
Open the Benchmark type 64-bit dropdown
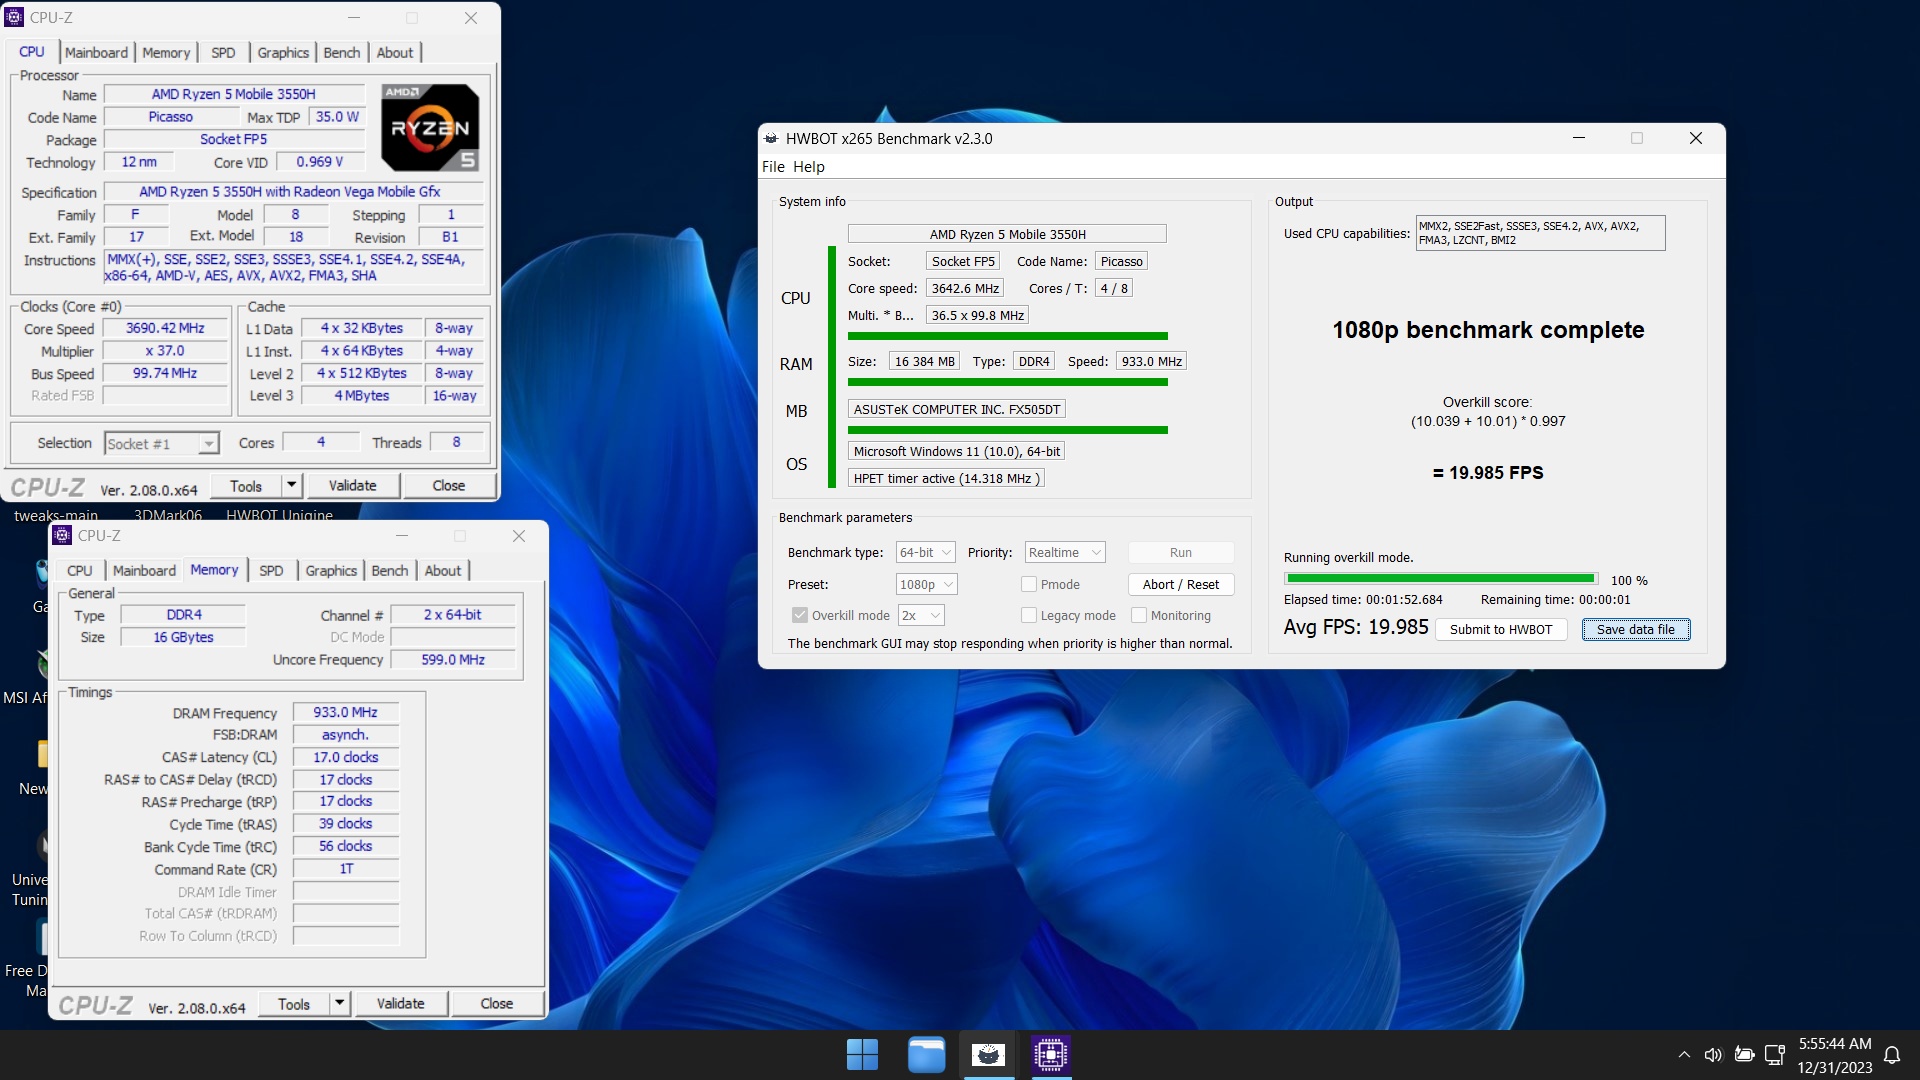point(925,552)
